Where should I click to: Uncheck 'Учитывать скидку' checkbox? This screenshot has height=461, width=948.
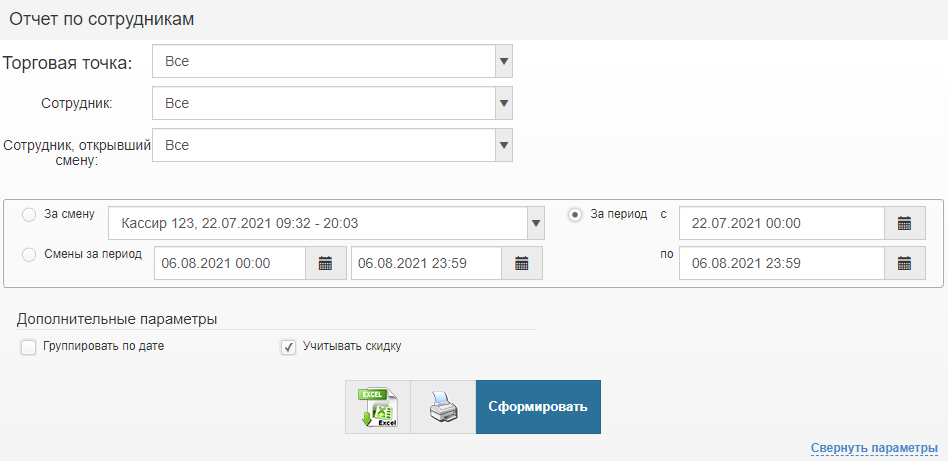(x=289, y=347)
